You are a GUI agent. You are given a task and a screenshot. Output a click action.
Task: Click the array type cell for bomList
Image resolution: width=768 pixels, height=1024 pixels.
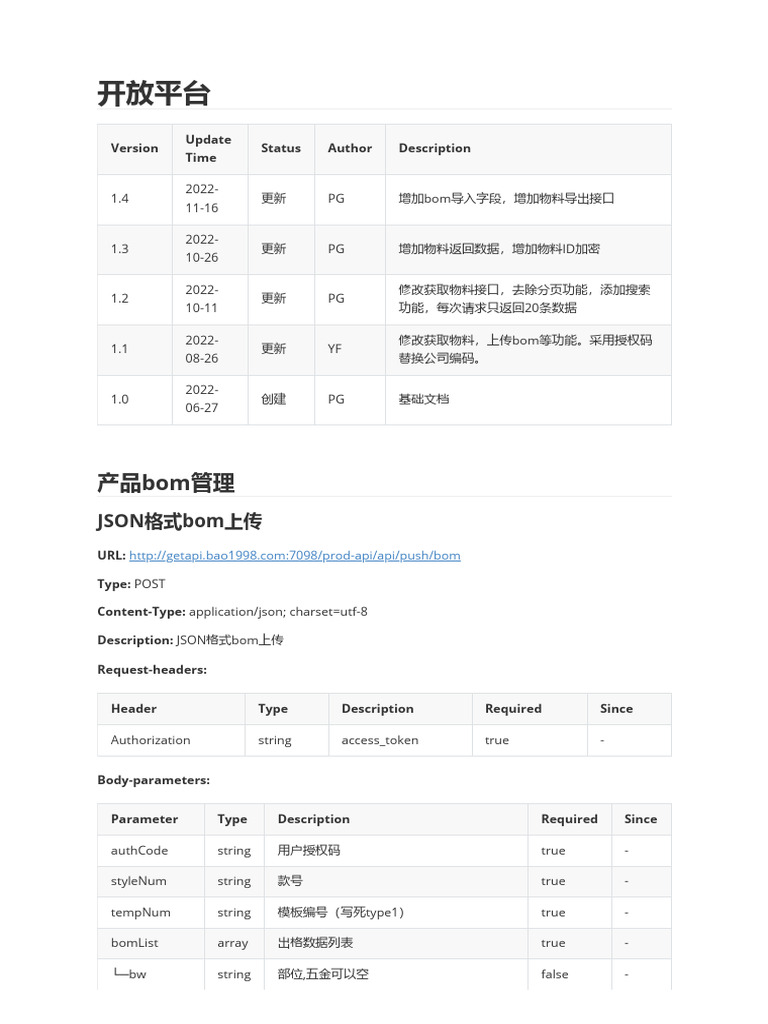pos(232,943)
